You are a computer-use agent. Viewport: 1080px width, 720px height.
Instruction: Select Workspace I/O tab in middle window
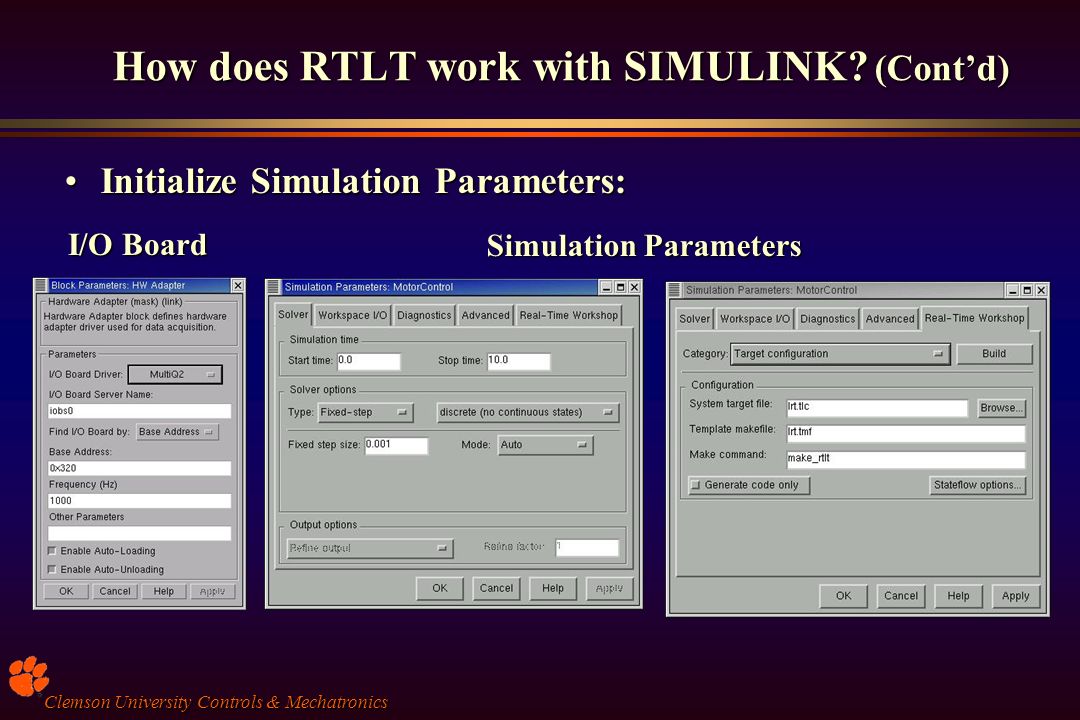tap(352, 316)
